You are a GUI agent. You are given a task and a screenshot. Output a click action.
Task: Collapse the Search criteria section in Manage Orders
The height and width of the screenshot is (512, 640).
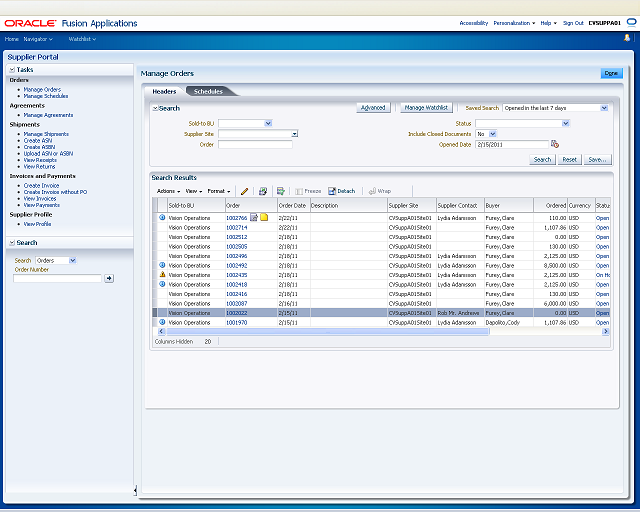pyautogui.click(x=155, y=108)
